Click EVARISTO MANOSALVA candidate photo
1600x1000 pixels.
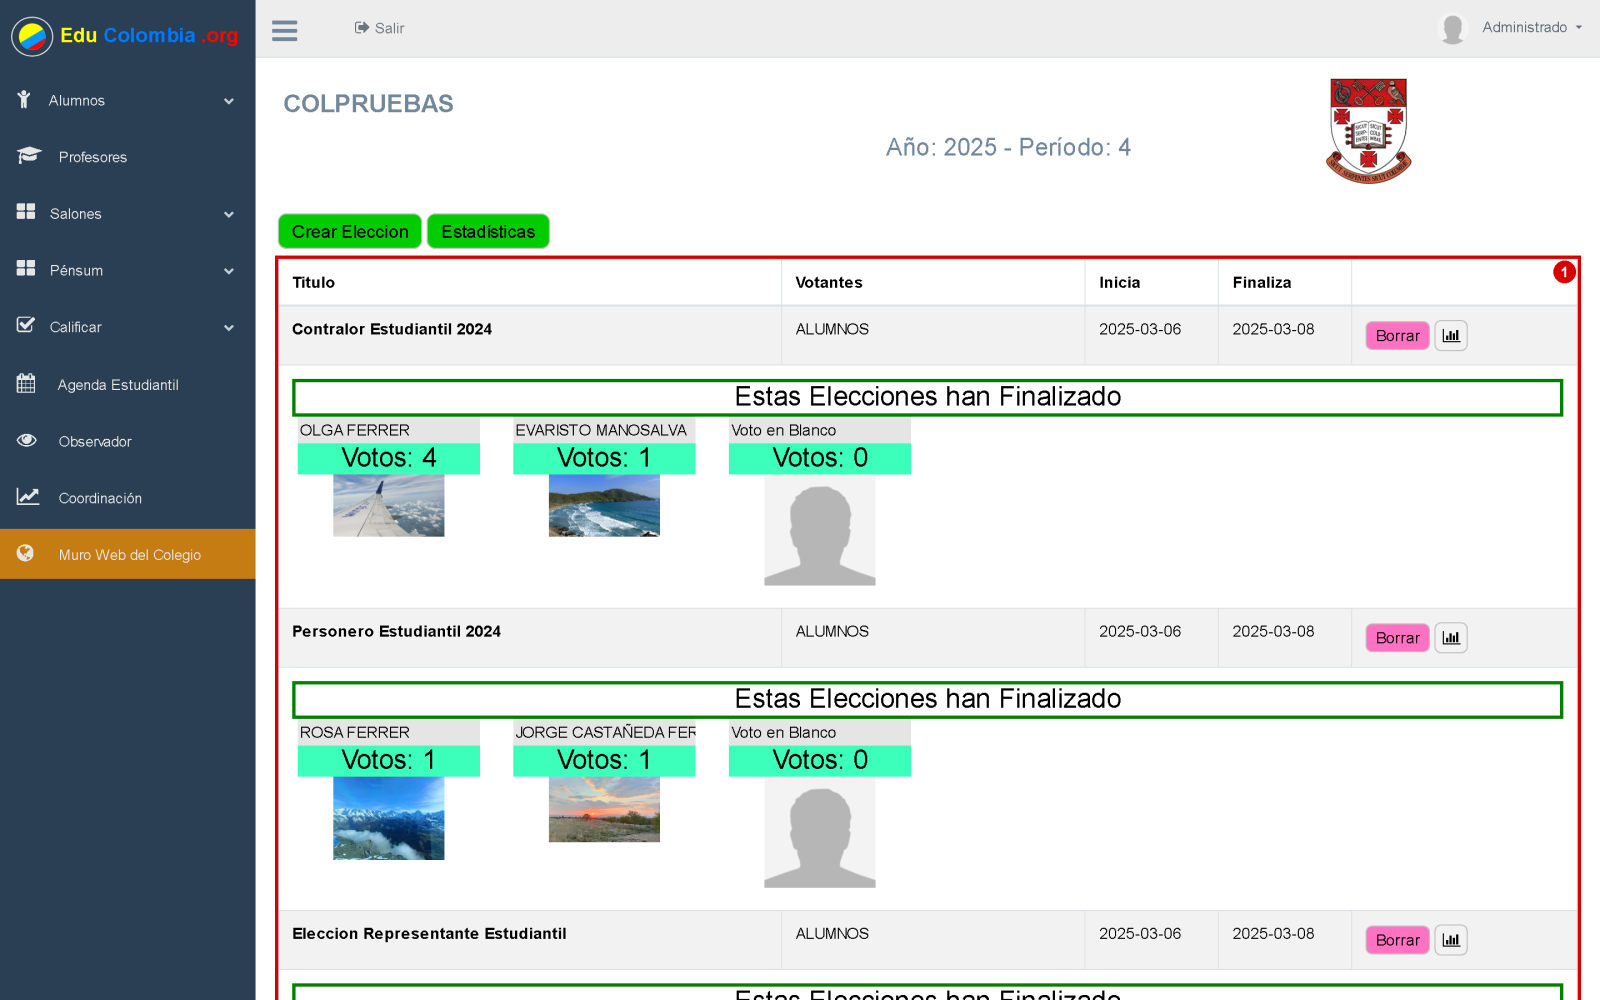(604, 506)
